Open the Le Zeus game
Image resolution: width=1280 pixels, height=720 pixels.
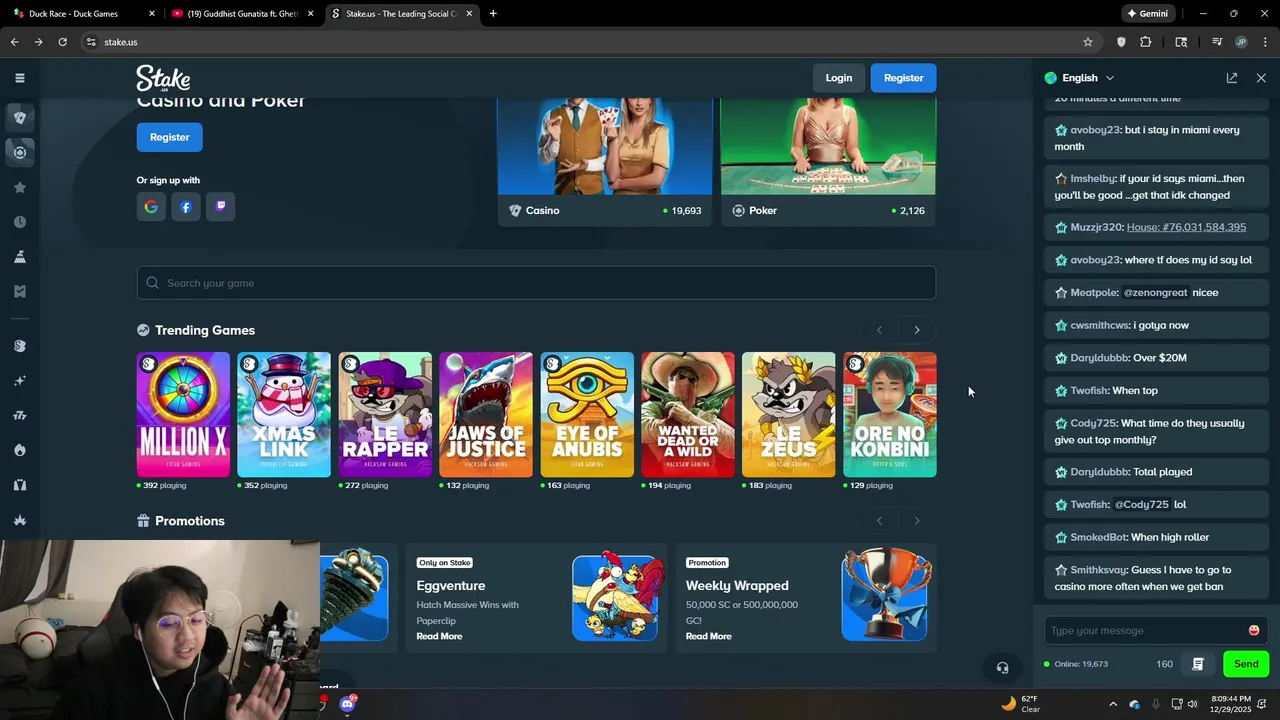789,414
